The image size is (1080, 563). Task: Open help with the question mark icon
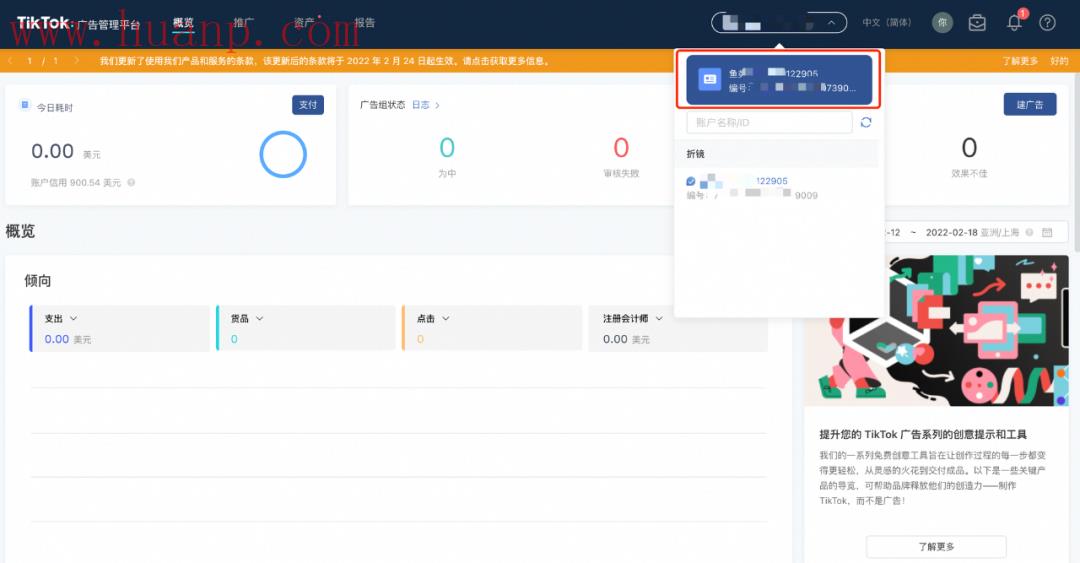1047,23
